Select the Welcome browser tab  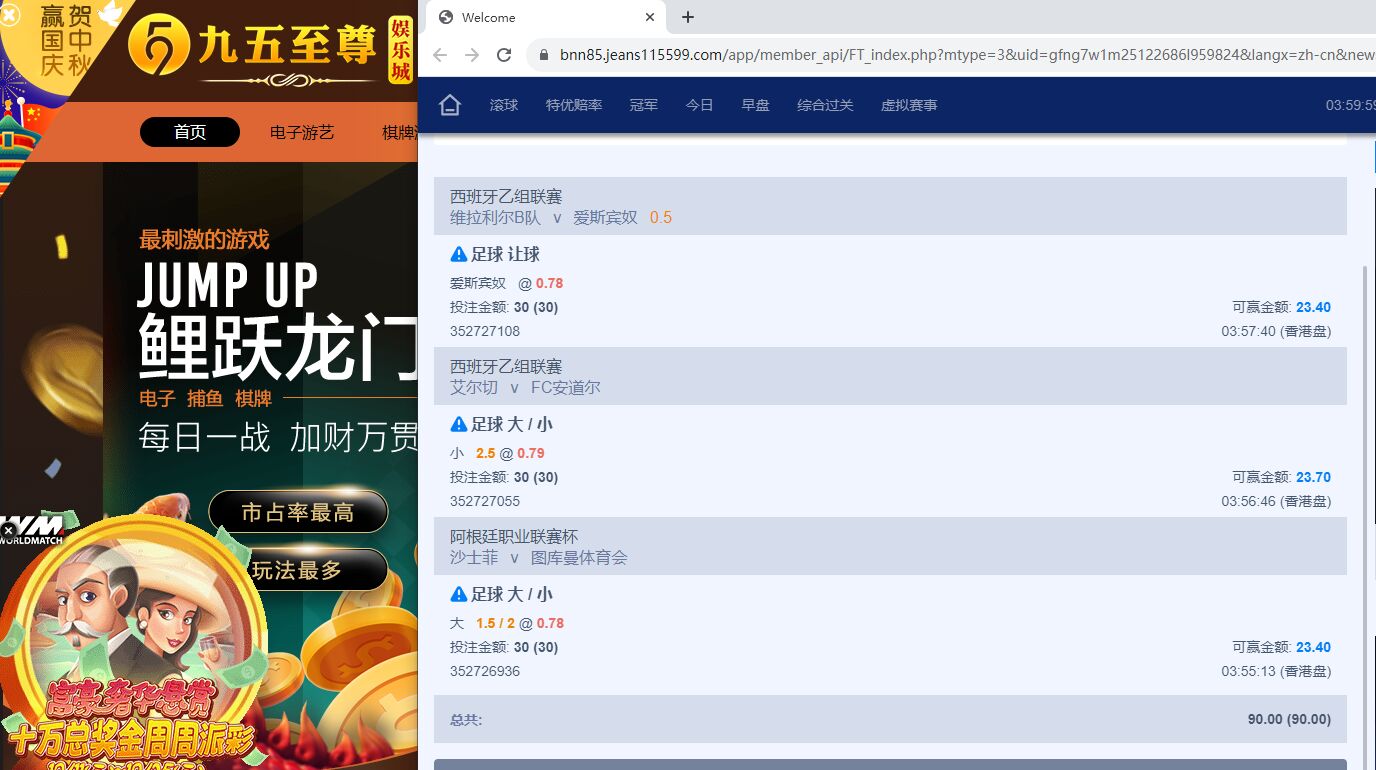(x=546, y=17)
